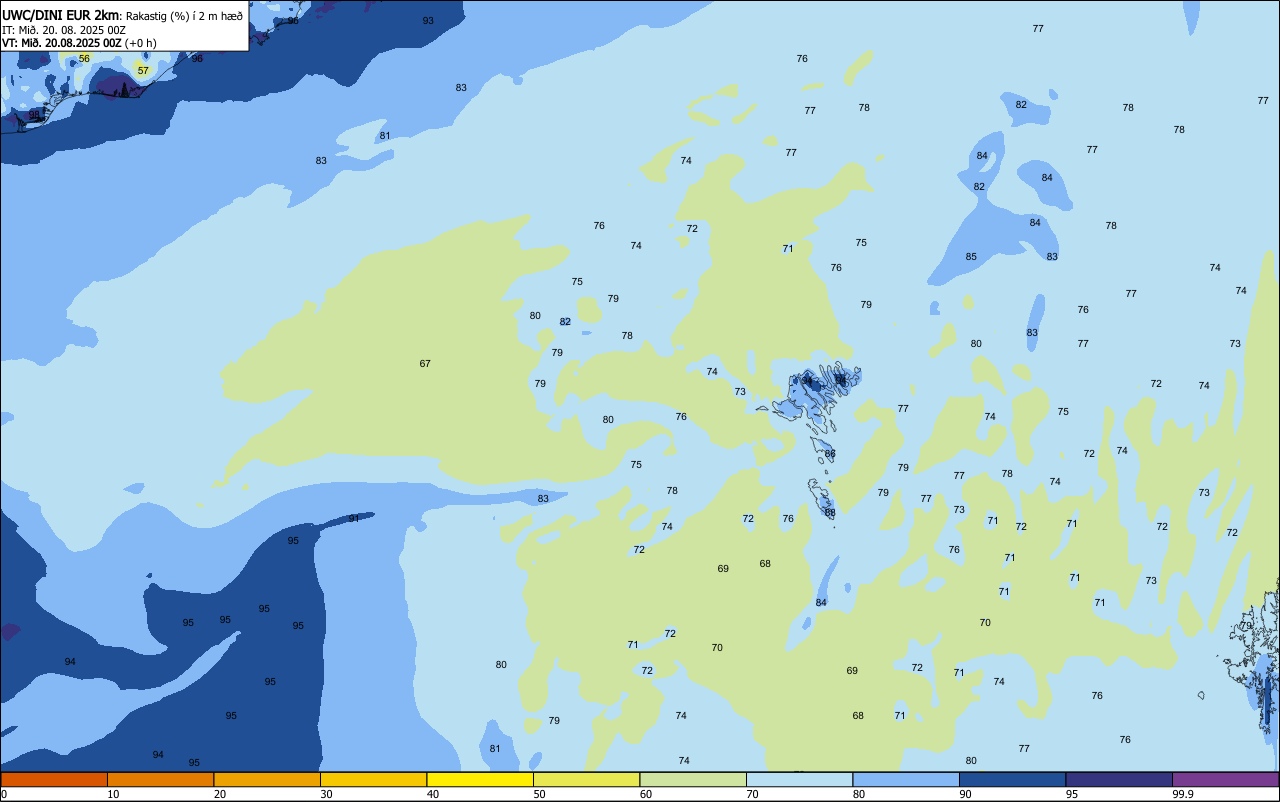This screenshot has height=802, width=1280.
Task: Select the 'IT: Mið. 20. 08. 2025 00Z' line
Action: 64,30
